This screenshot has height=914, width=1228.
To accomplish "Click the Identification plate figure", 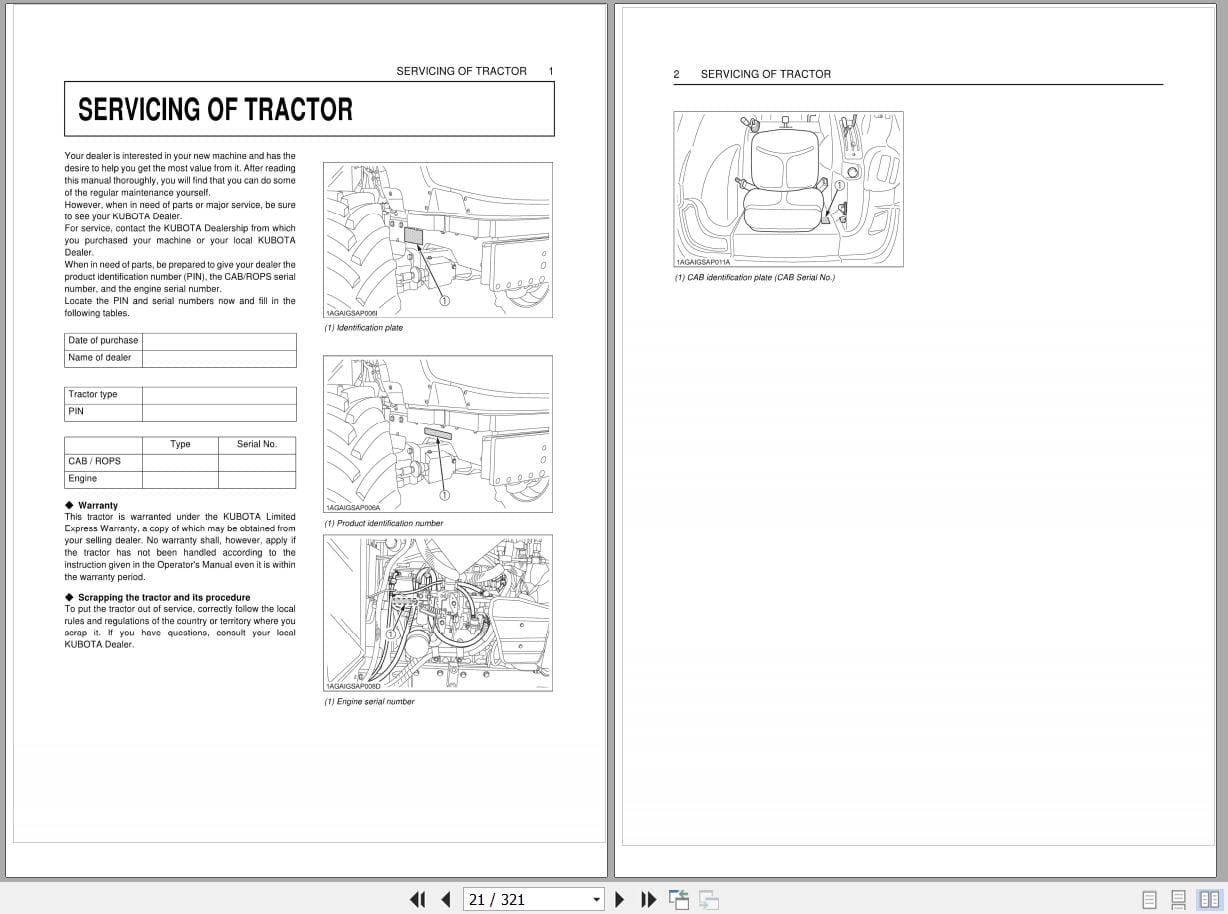I will click(x=437, y=240).
